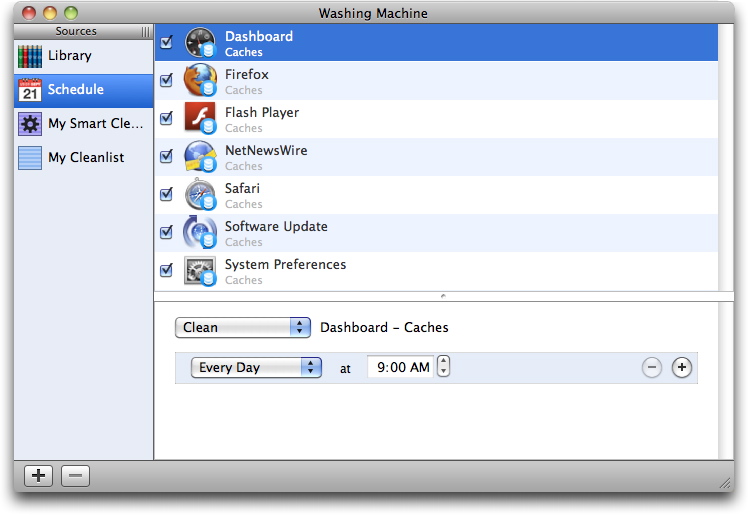Uncheck the Firefox caches checkbox
This screenshot has width=748, height=515.
click(x=166, y=80)
